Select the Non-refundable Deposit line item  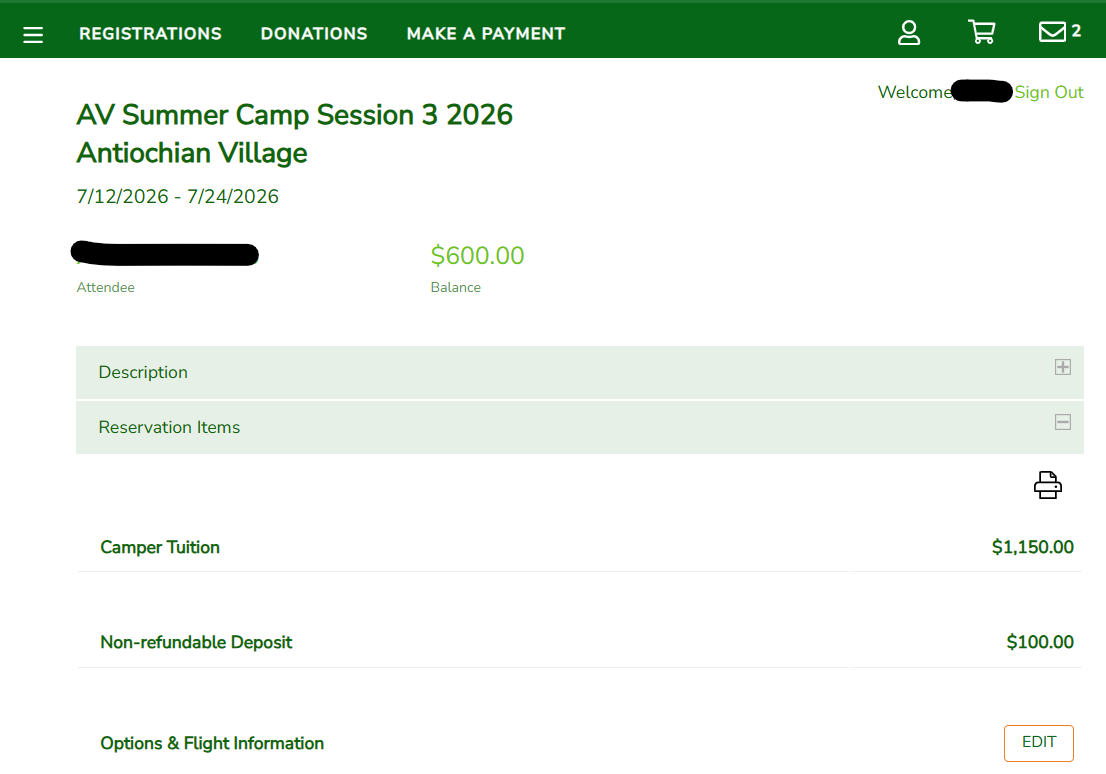pos(196,642)
